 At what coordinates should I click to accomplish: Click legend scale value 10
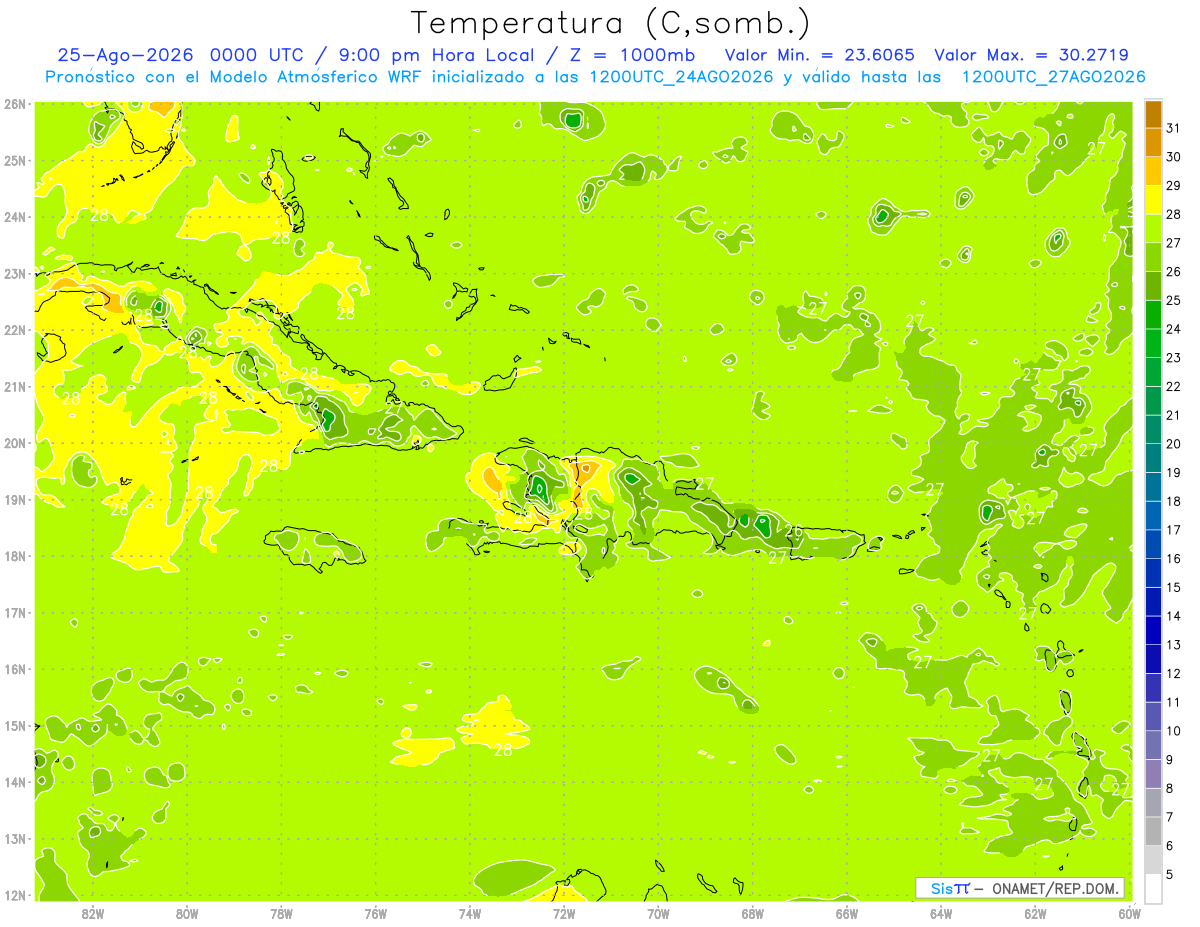tap(1173, 731)
